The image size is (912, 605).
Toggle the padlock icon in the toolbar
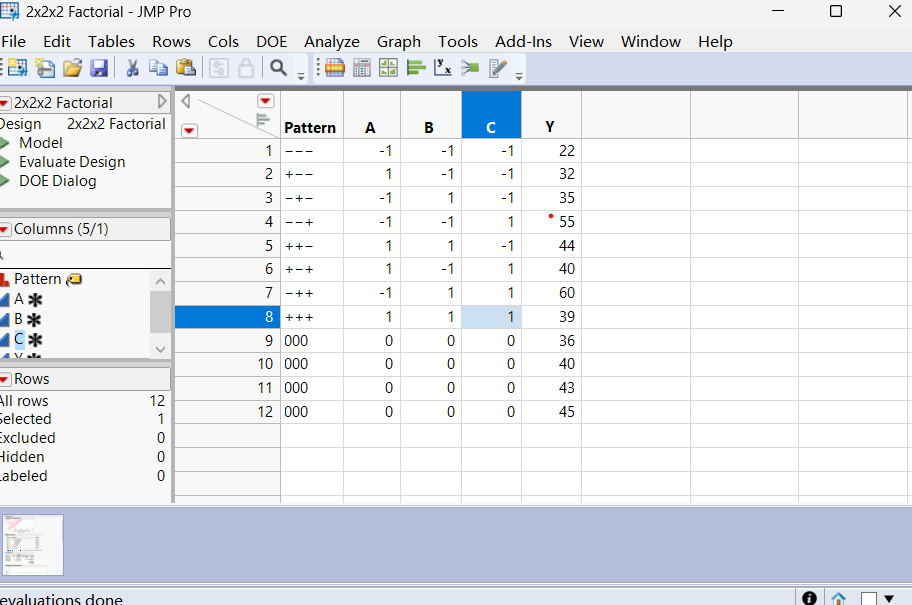(247, 67)
